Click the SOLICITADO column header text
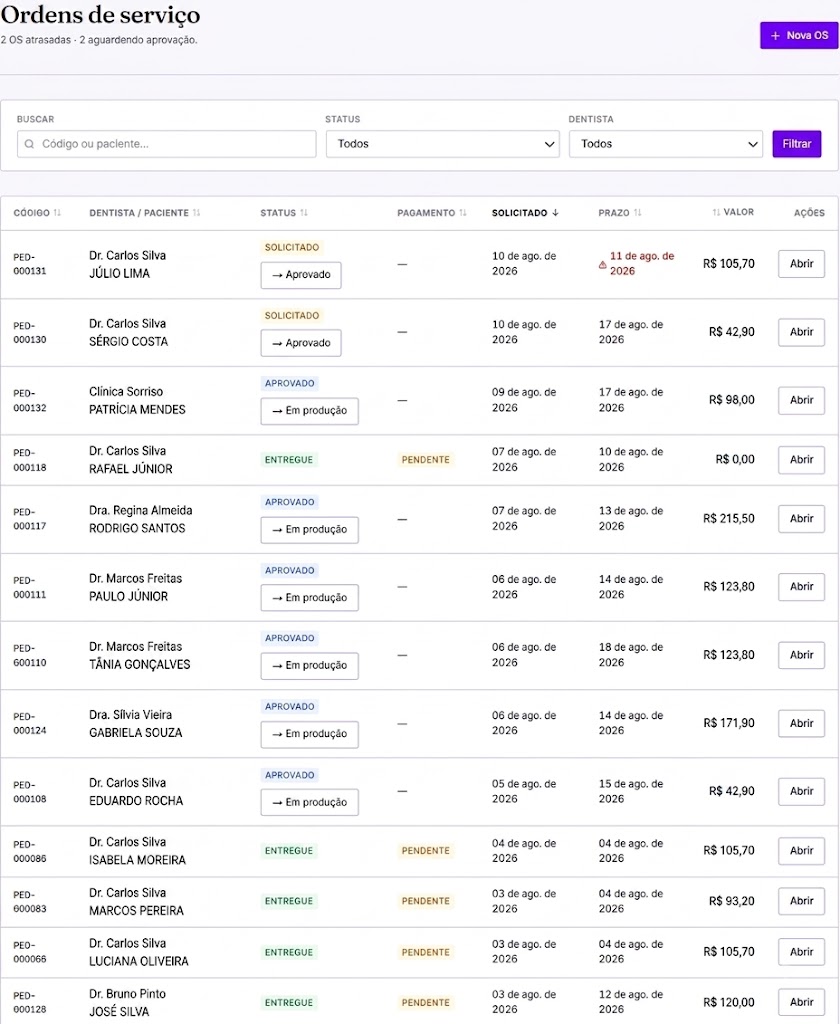 pos(519,213)
